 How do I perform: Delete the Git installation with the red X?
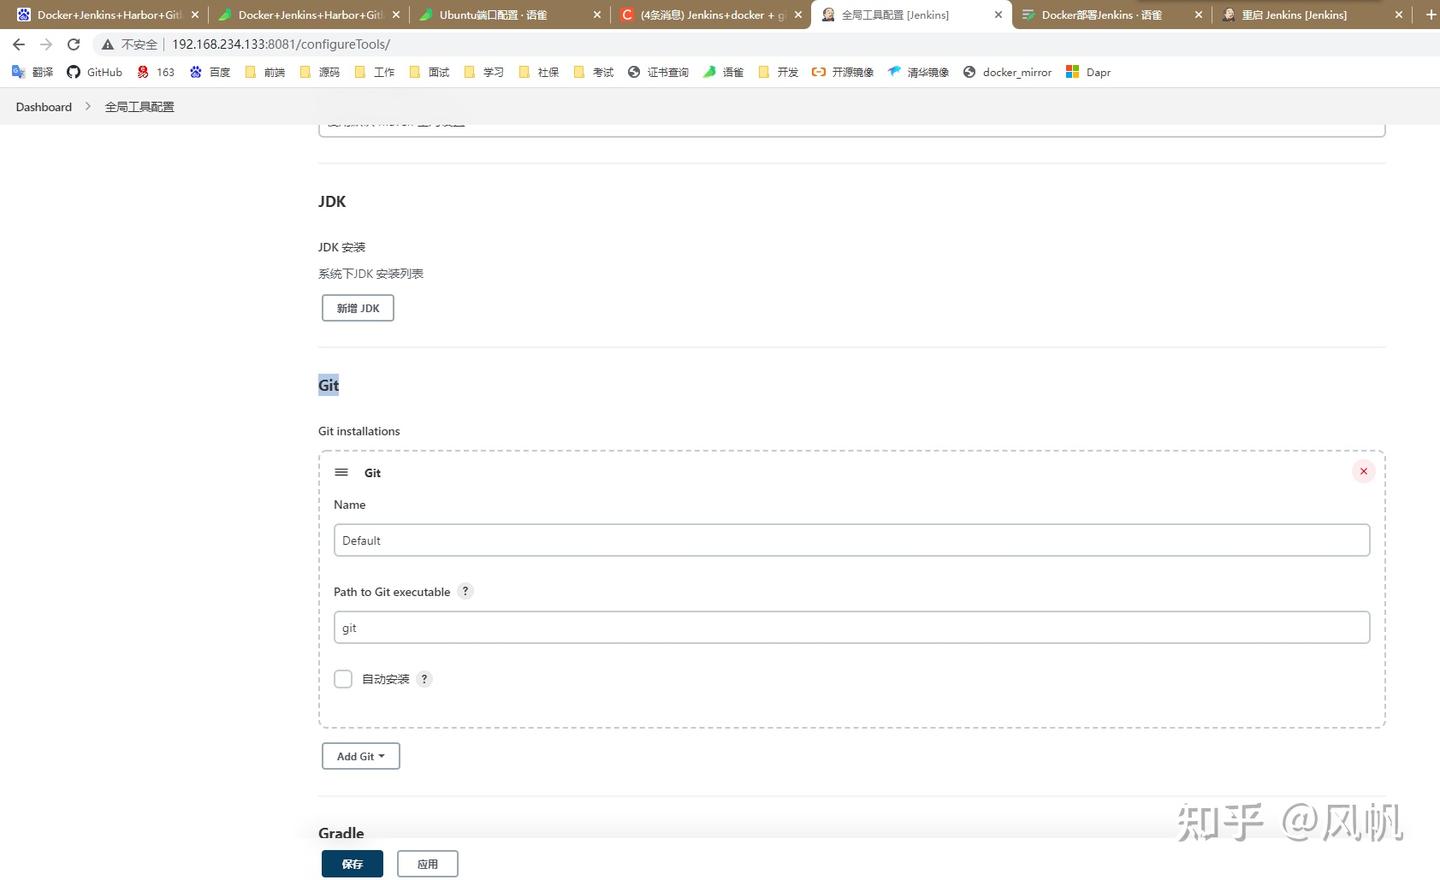click(x=1363, y=470)
